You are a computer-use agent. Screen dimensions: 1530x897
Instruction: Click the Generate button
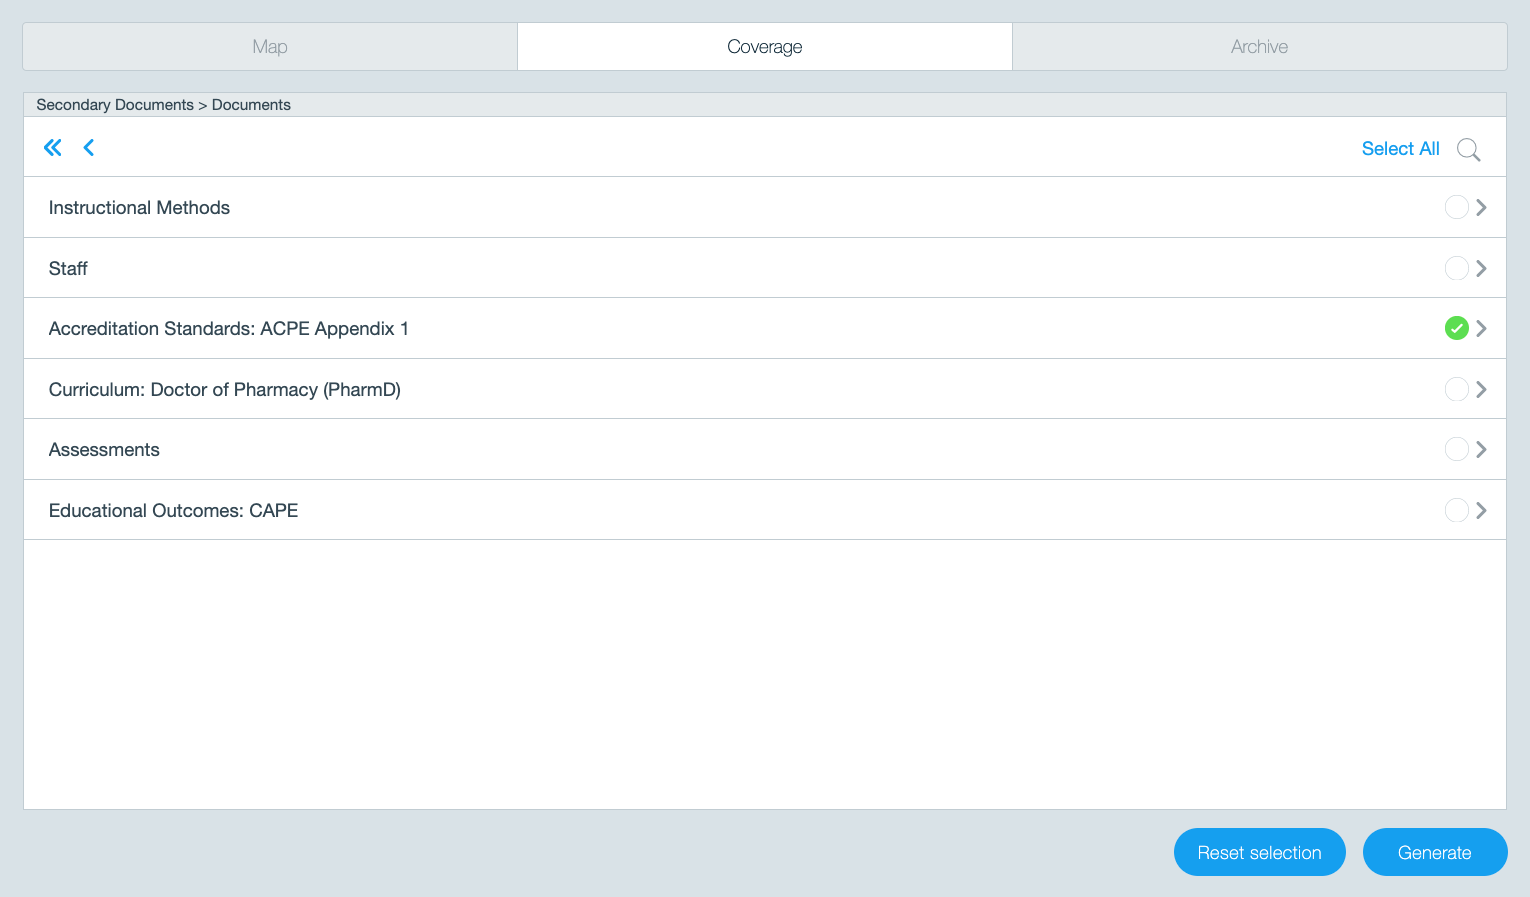[1435, 852]
